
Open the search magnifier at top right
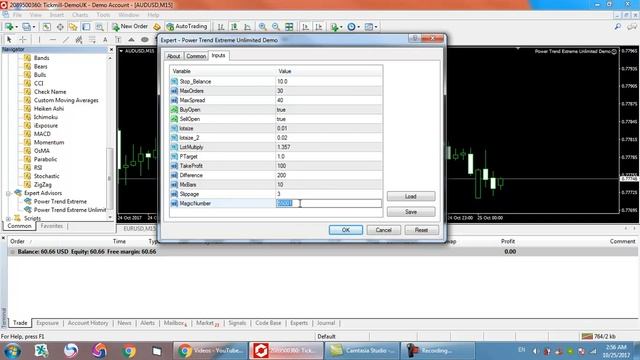[618, 27]
